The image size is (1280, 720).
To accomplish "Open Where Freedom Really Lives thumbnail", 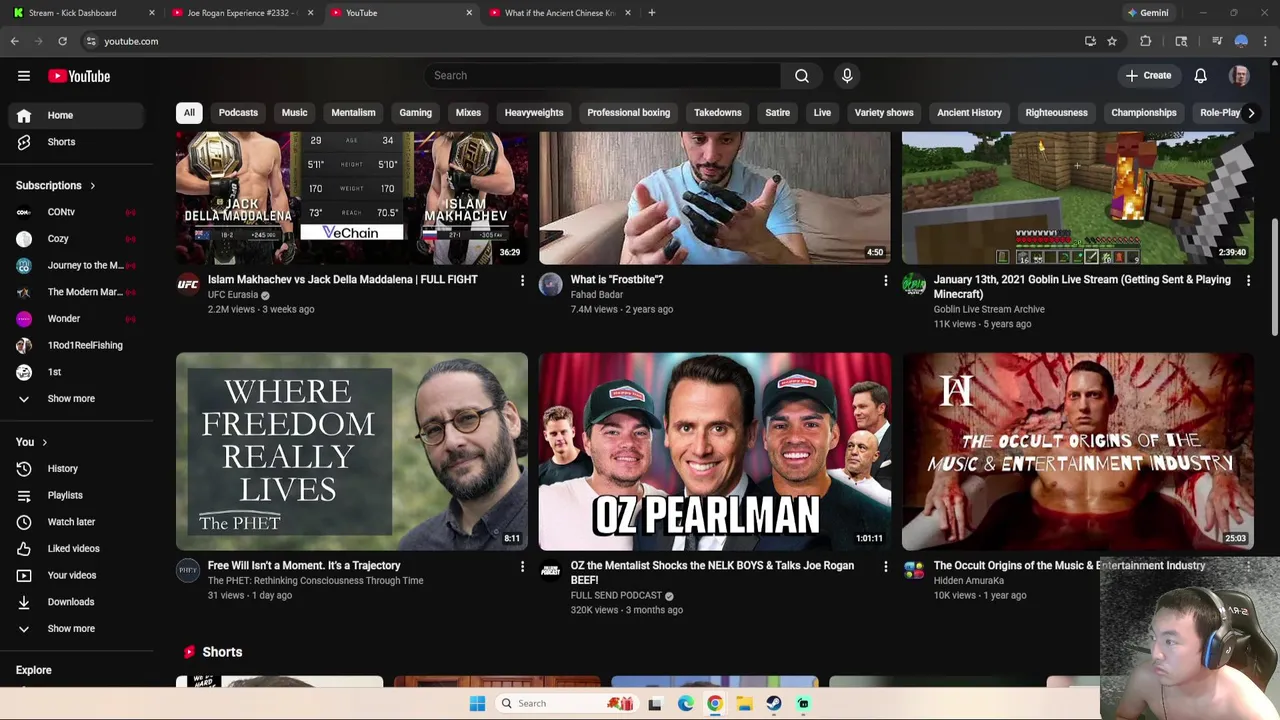I will 352,451.
